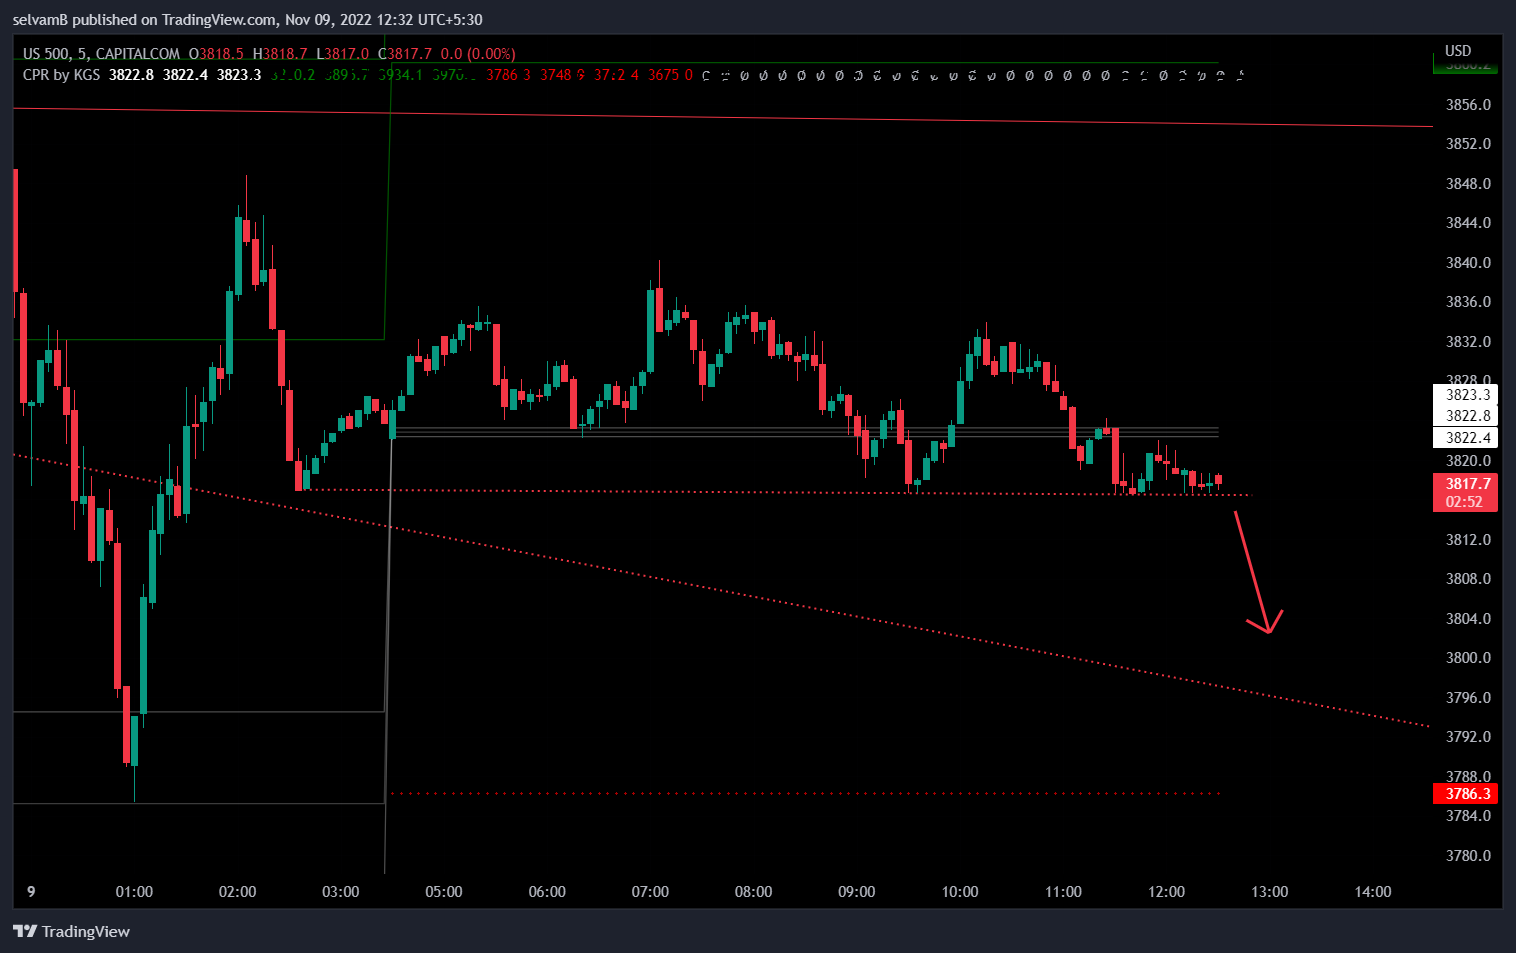This screenshot has height=953, width=1516.
Task: Click the Open value O3818.5 in legend
Action: [216, 54]
